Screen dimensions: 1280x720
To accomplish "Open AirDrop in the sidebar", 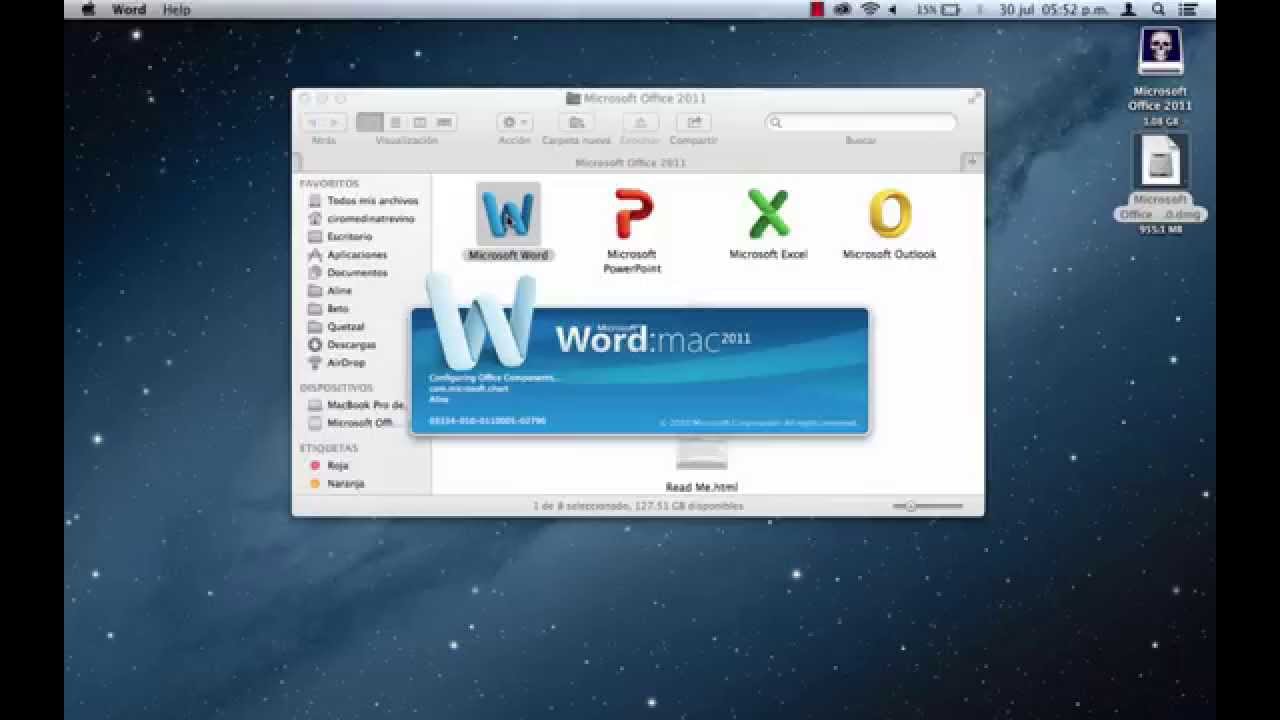I will pyautogui.click(x=337, y=363).
